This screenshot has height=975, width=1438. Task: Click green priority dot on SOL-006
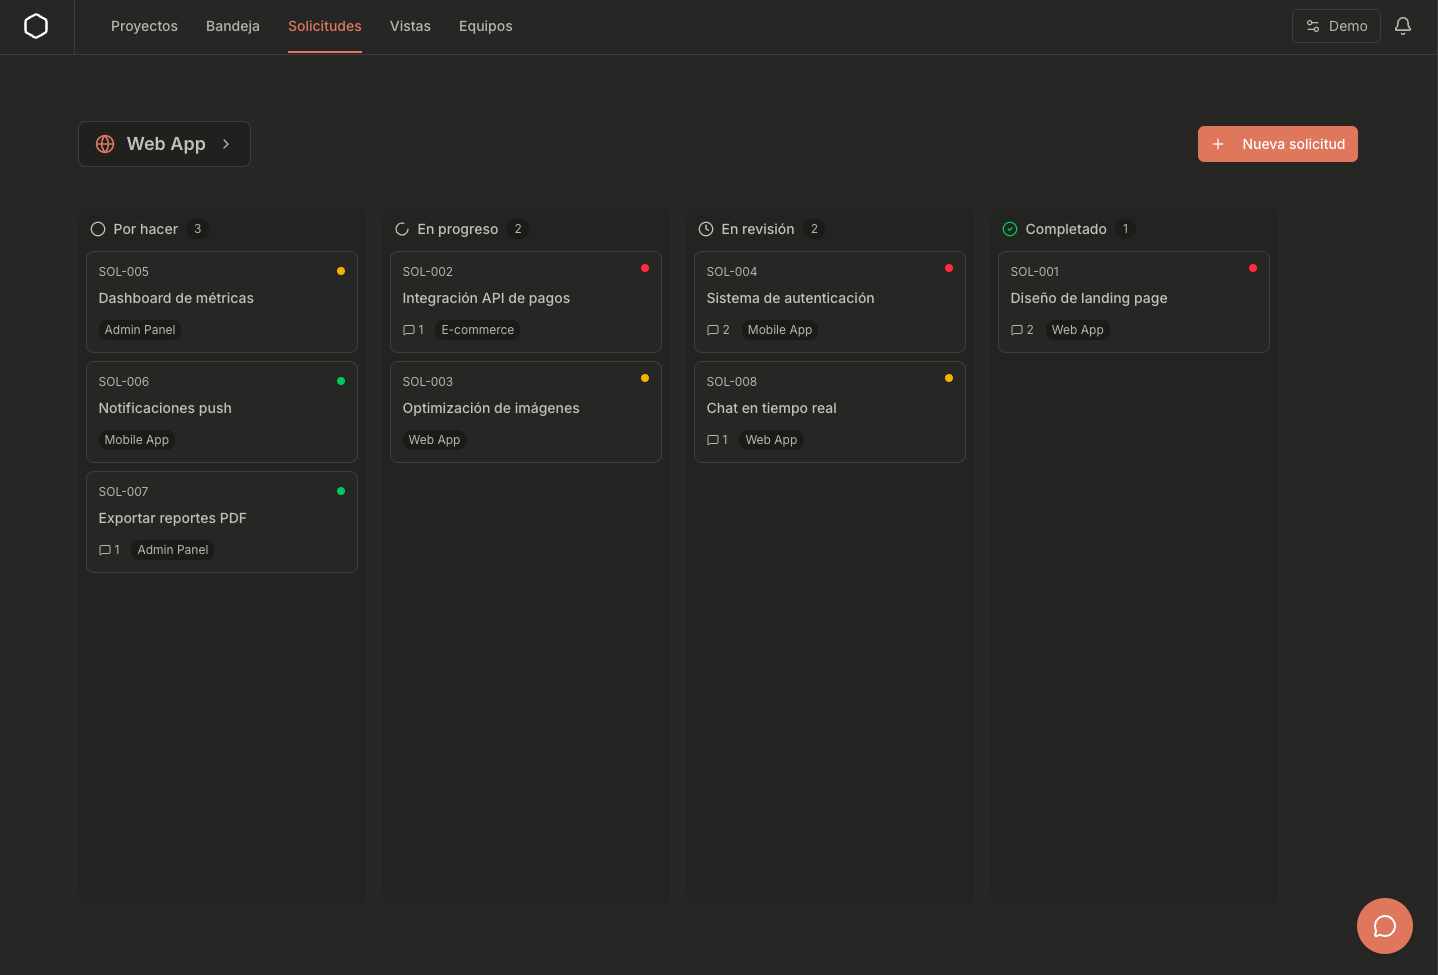click(341, 381)
